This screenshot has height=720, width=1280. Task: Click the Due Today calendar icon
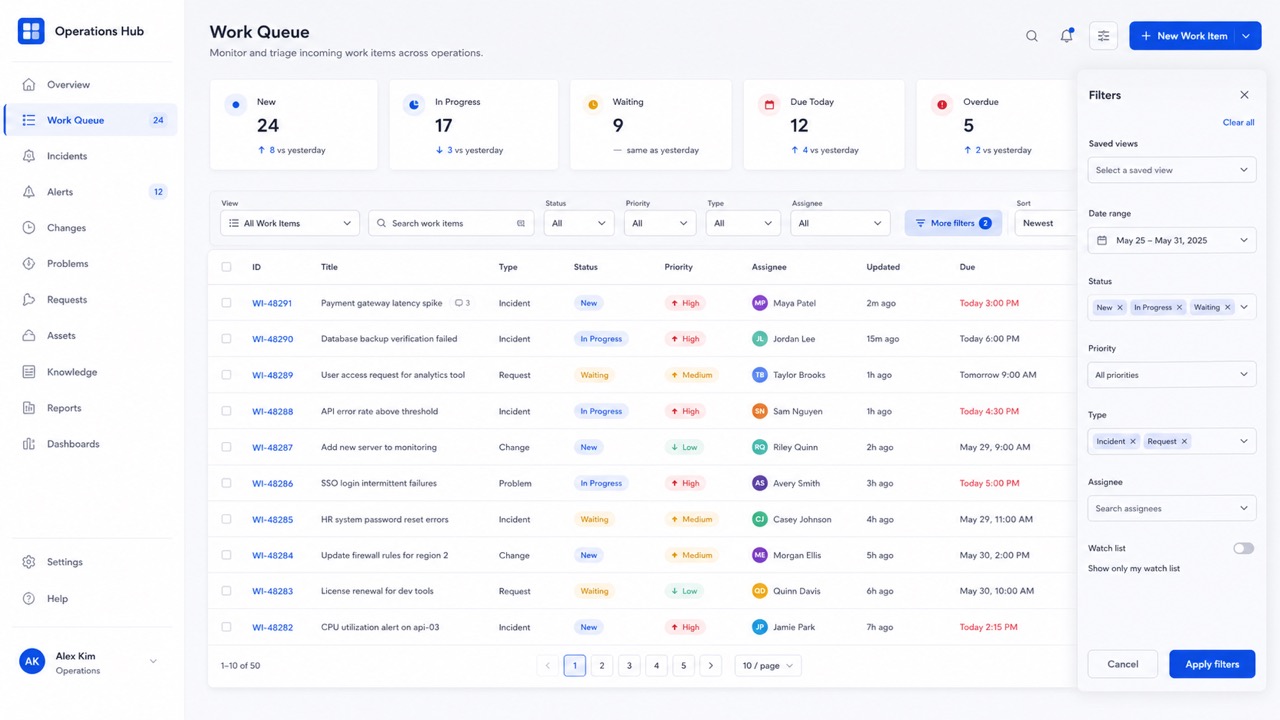point(769,104)
